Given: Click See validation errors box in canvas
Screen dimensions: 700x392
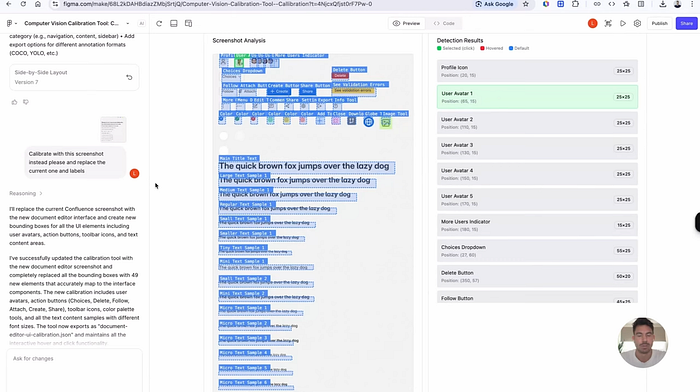Looking at the screenshot, I should (x=353, y=91).
